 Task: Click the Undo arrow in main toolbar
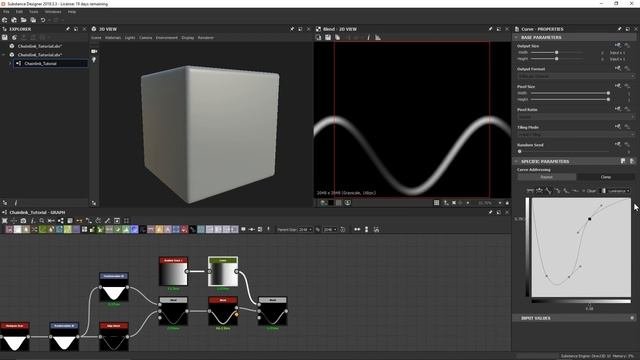42,20
